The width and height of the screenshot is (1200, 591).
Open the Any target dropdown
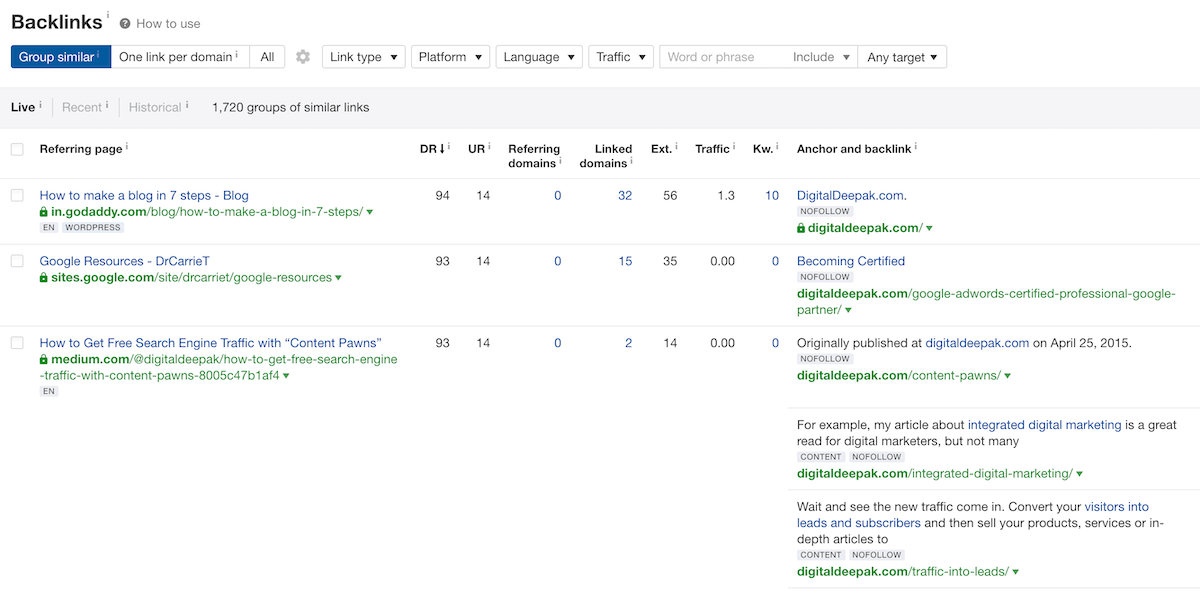click(902, 57)
